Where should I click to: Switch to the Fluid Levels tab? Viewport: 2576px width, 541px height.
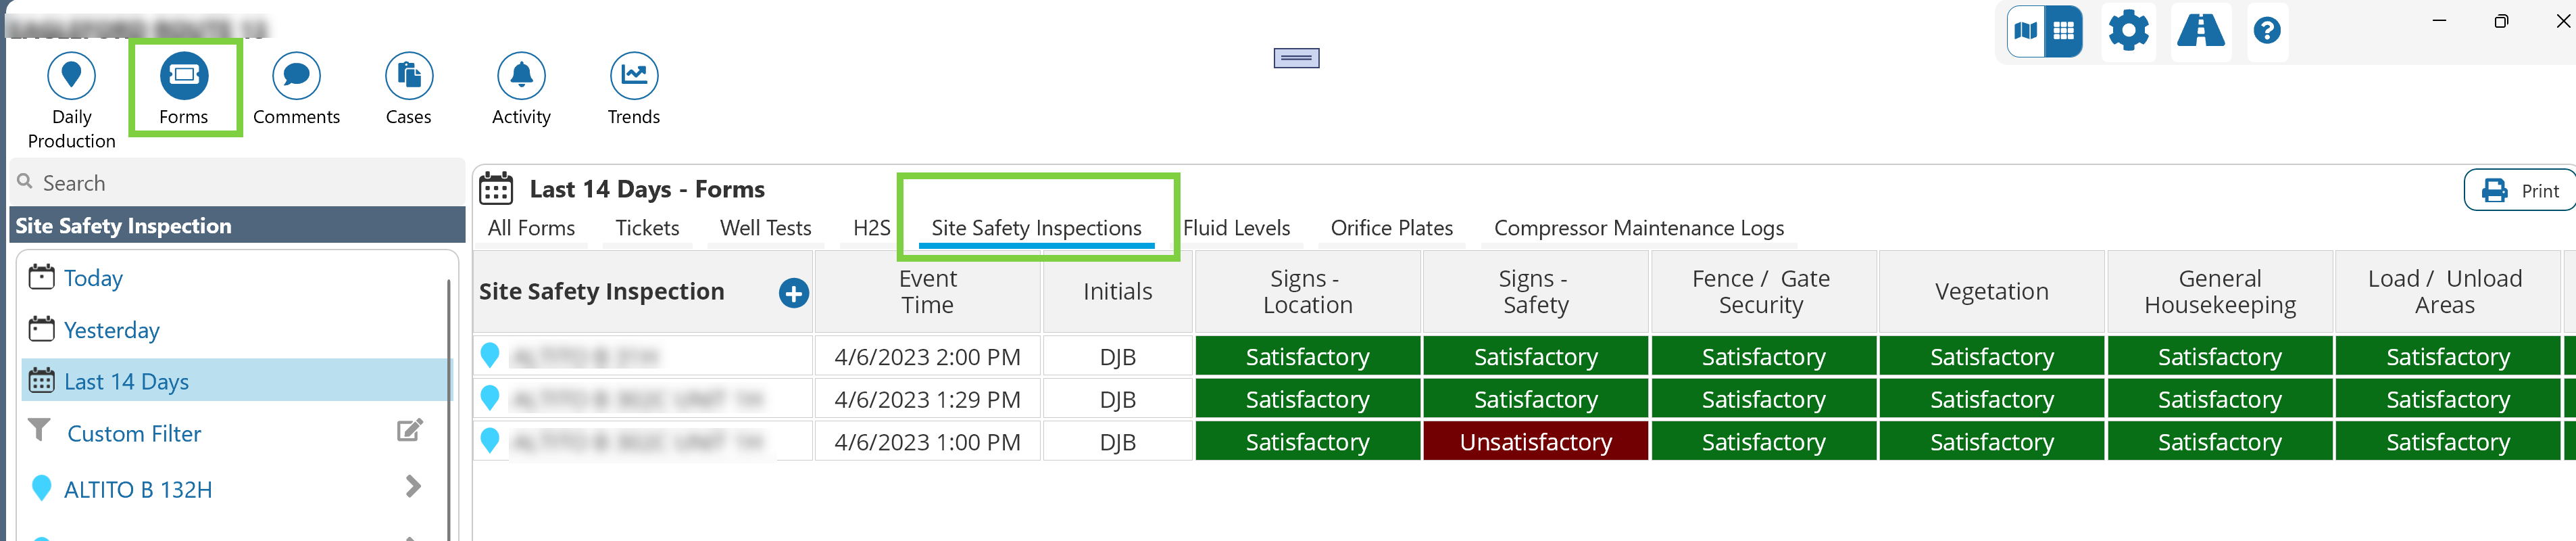coord(1236,228)
